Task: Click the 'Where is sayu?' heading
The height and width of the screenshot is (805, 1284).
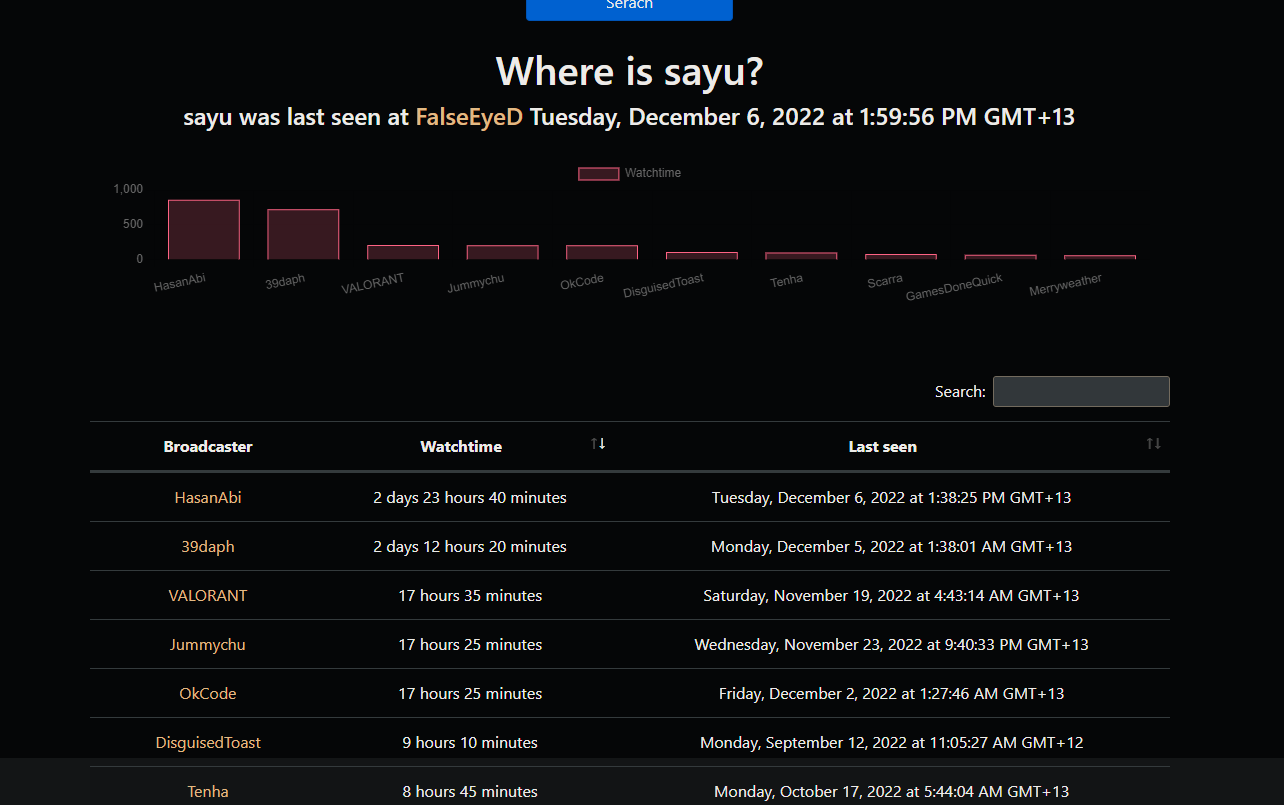Action: coord(630,72)
